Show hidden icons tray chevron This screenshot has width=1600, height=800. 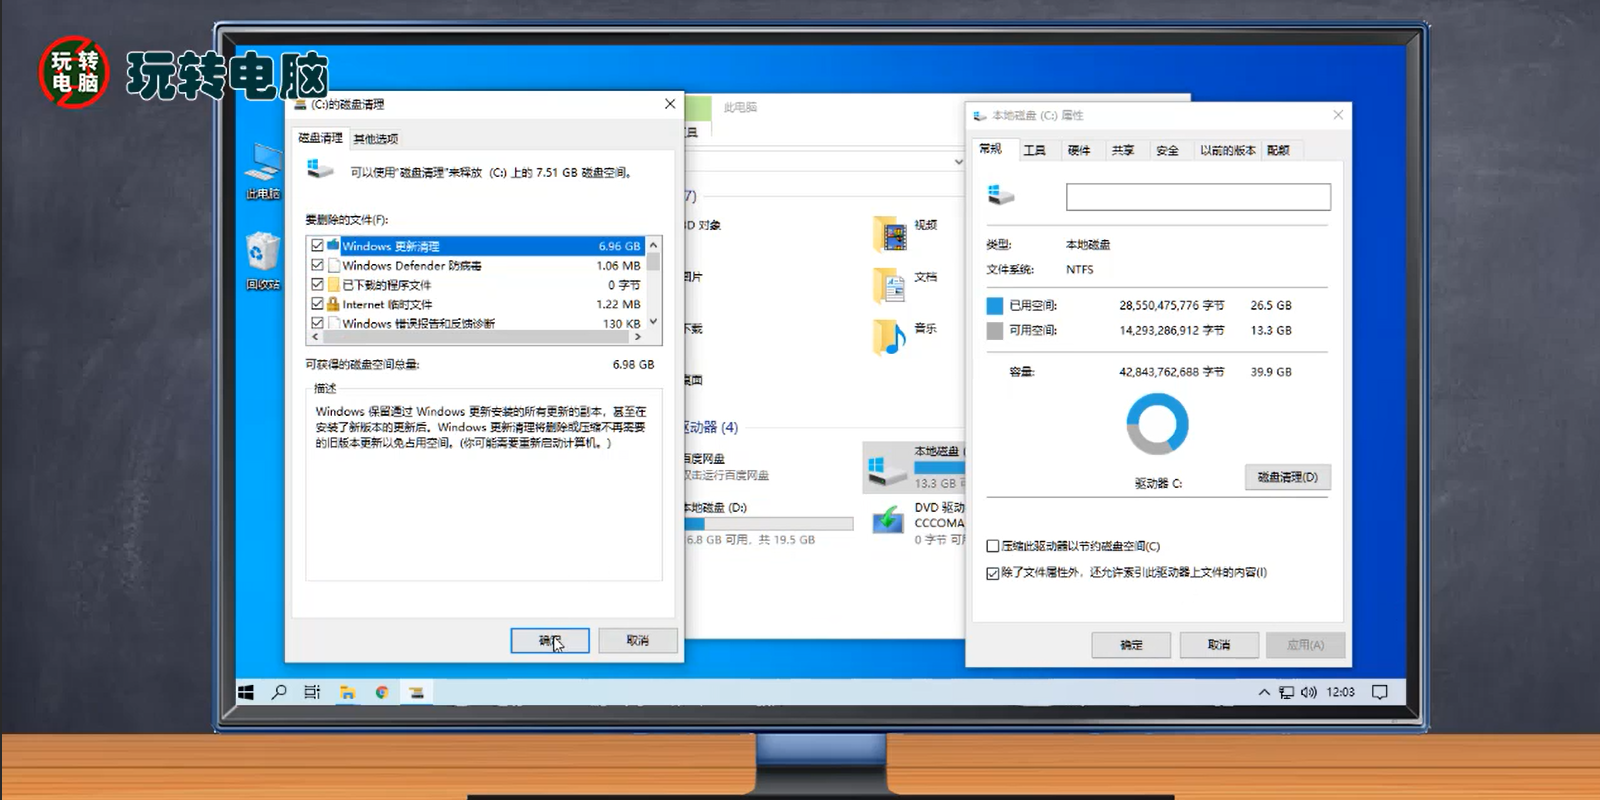pyautogui.click(x=1264, y=692)
